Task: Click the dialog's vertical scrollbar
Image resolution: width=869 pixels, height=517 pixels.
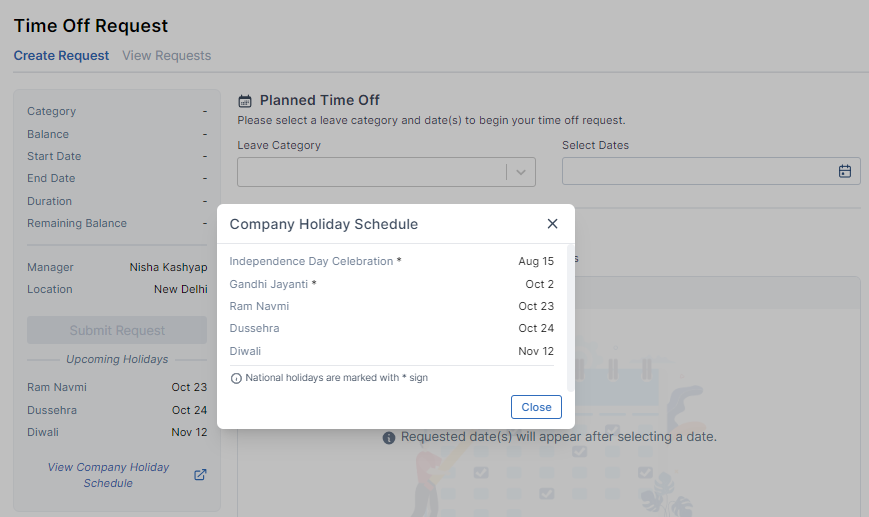Action: click(570, 317)
